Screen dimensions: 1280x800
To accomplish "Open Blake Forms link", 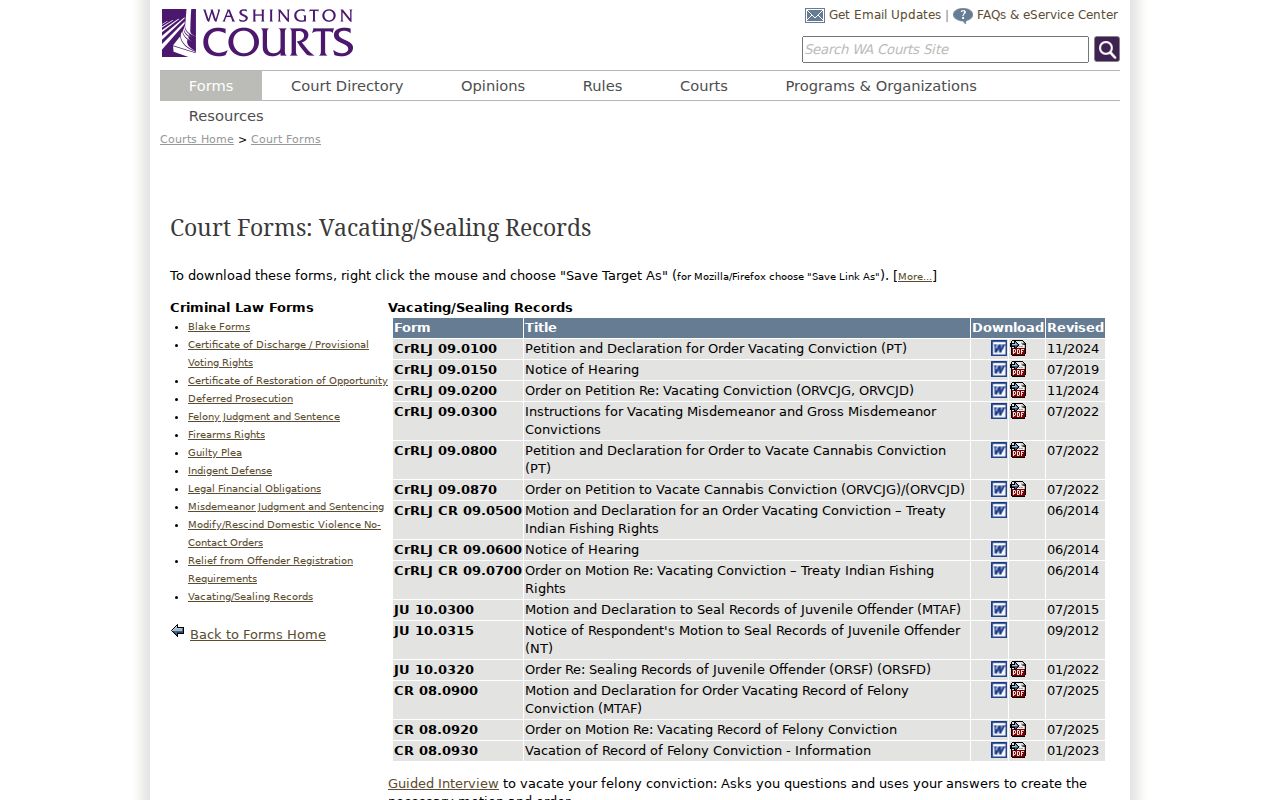I will (219, 327).
